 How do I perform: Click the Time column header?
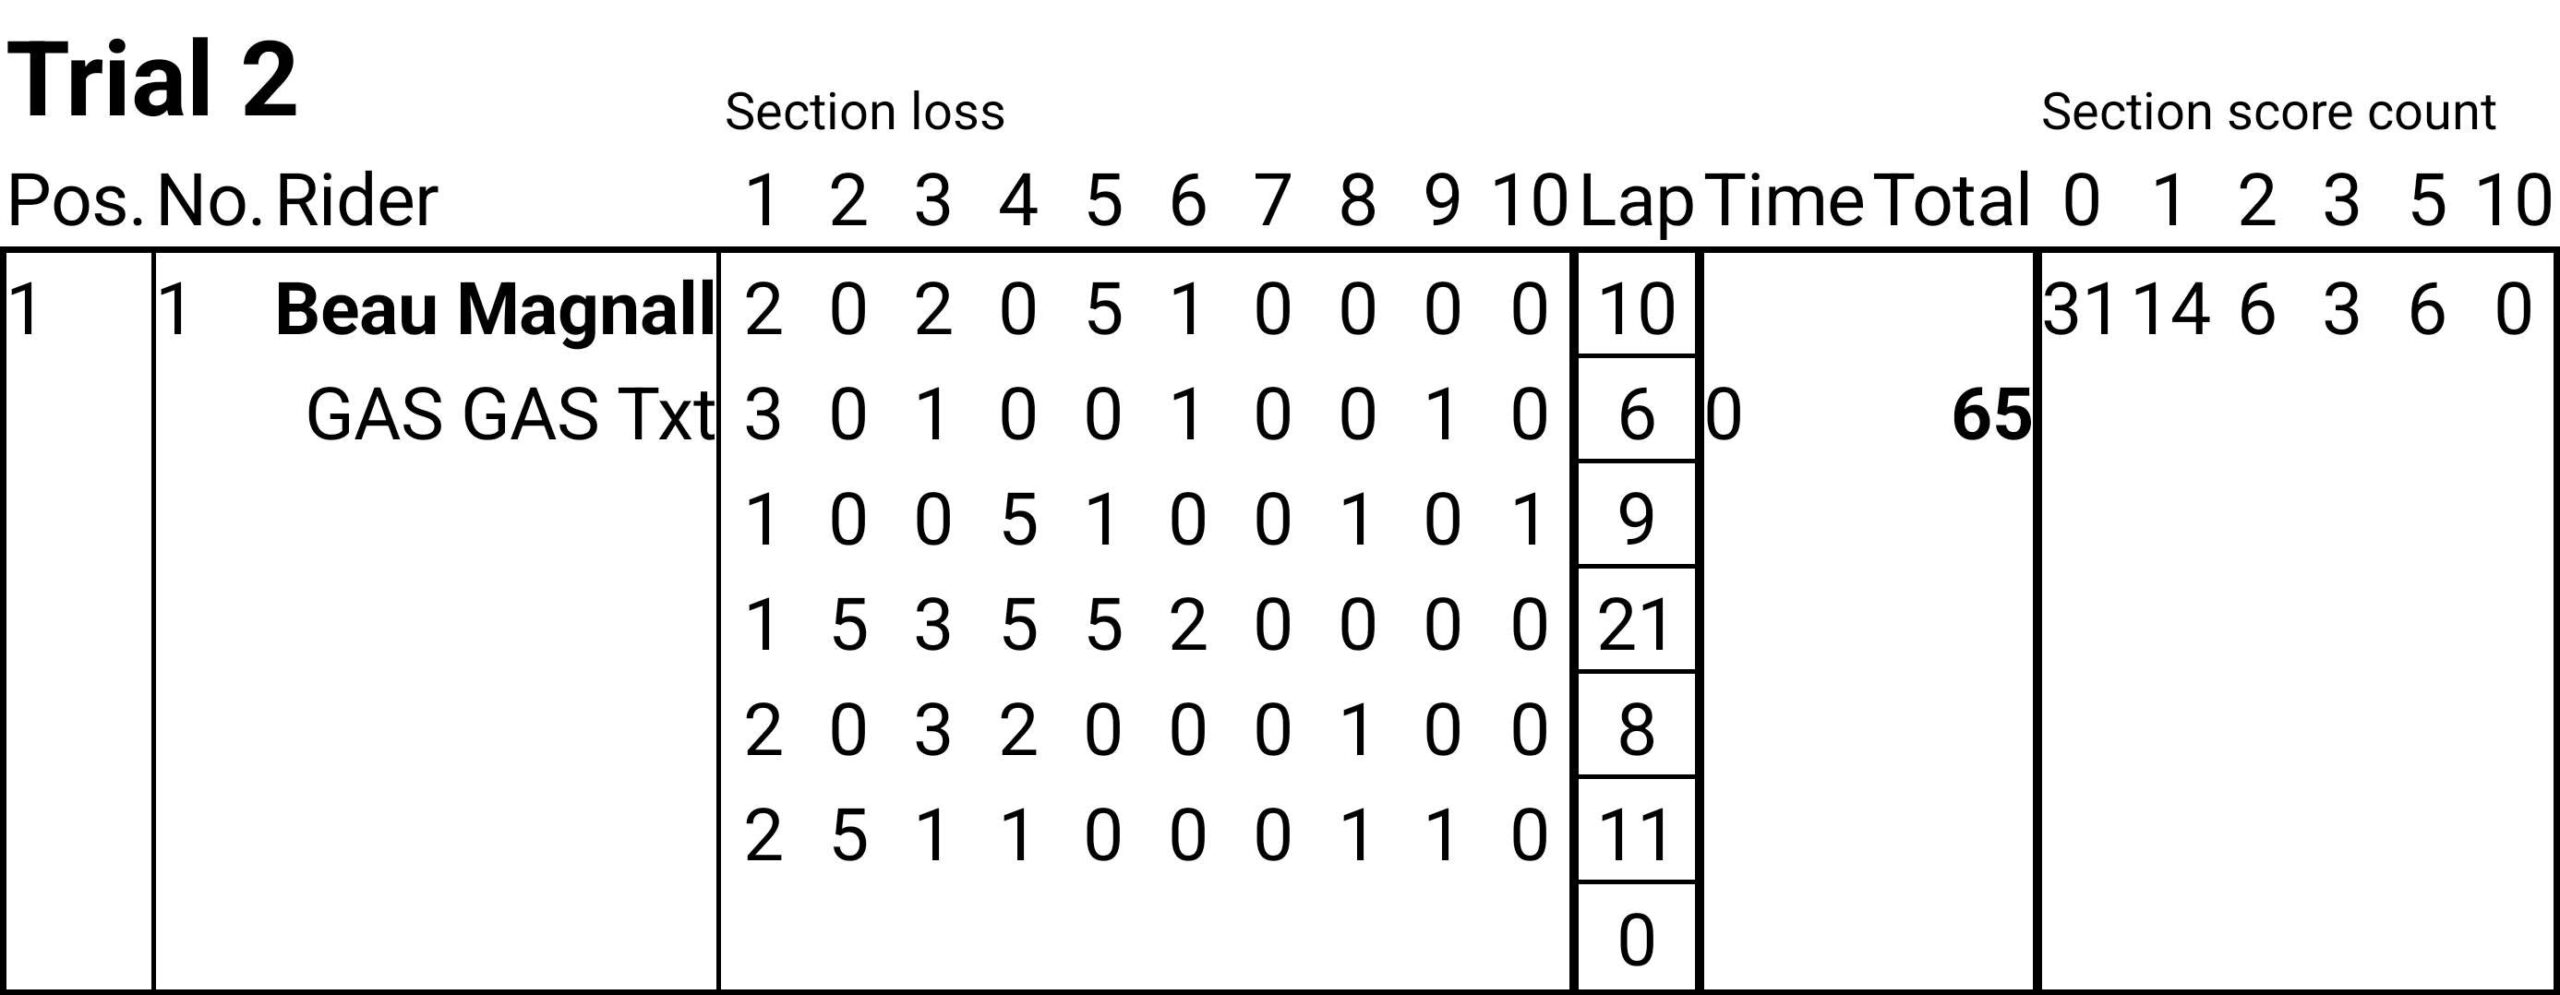pos(1784,202)
